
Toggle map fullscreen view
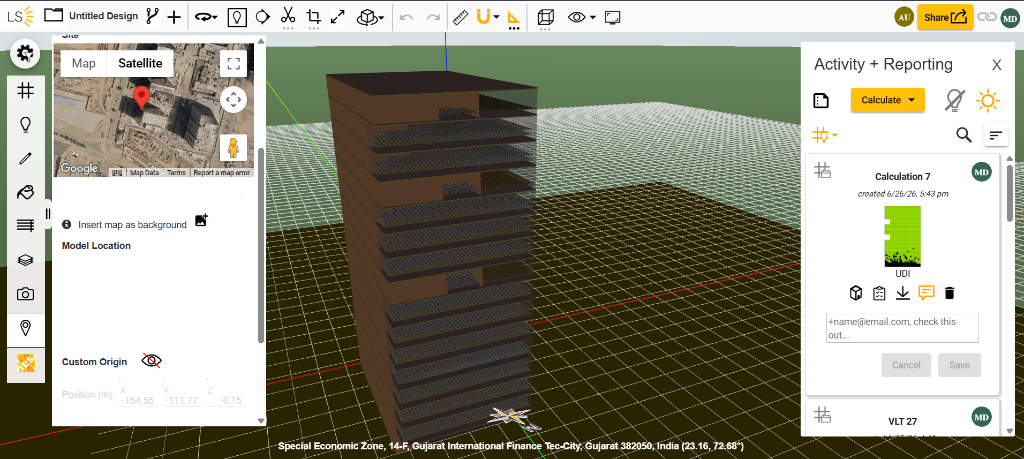click(x=233, y=64)
